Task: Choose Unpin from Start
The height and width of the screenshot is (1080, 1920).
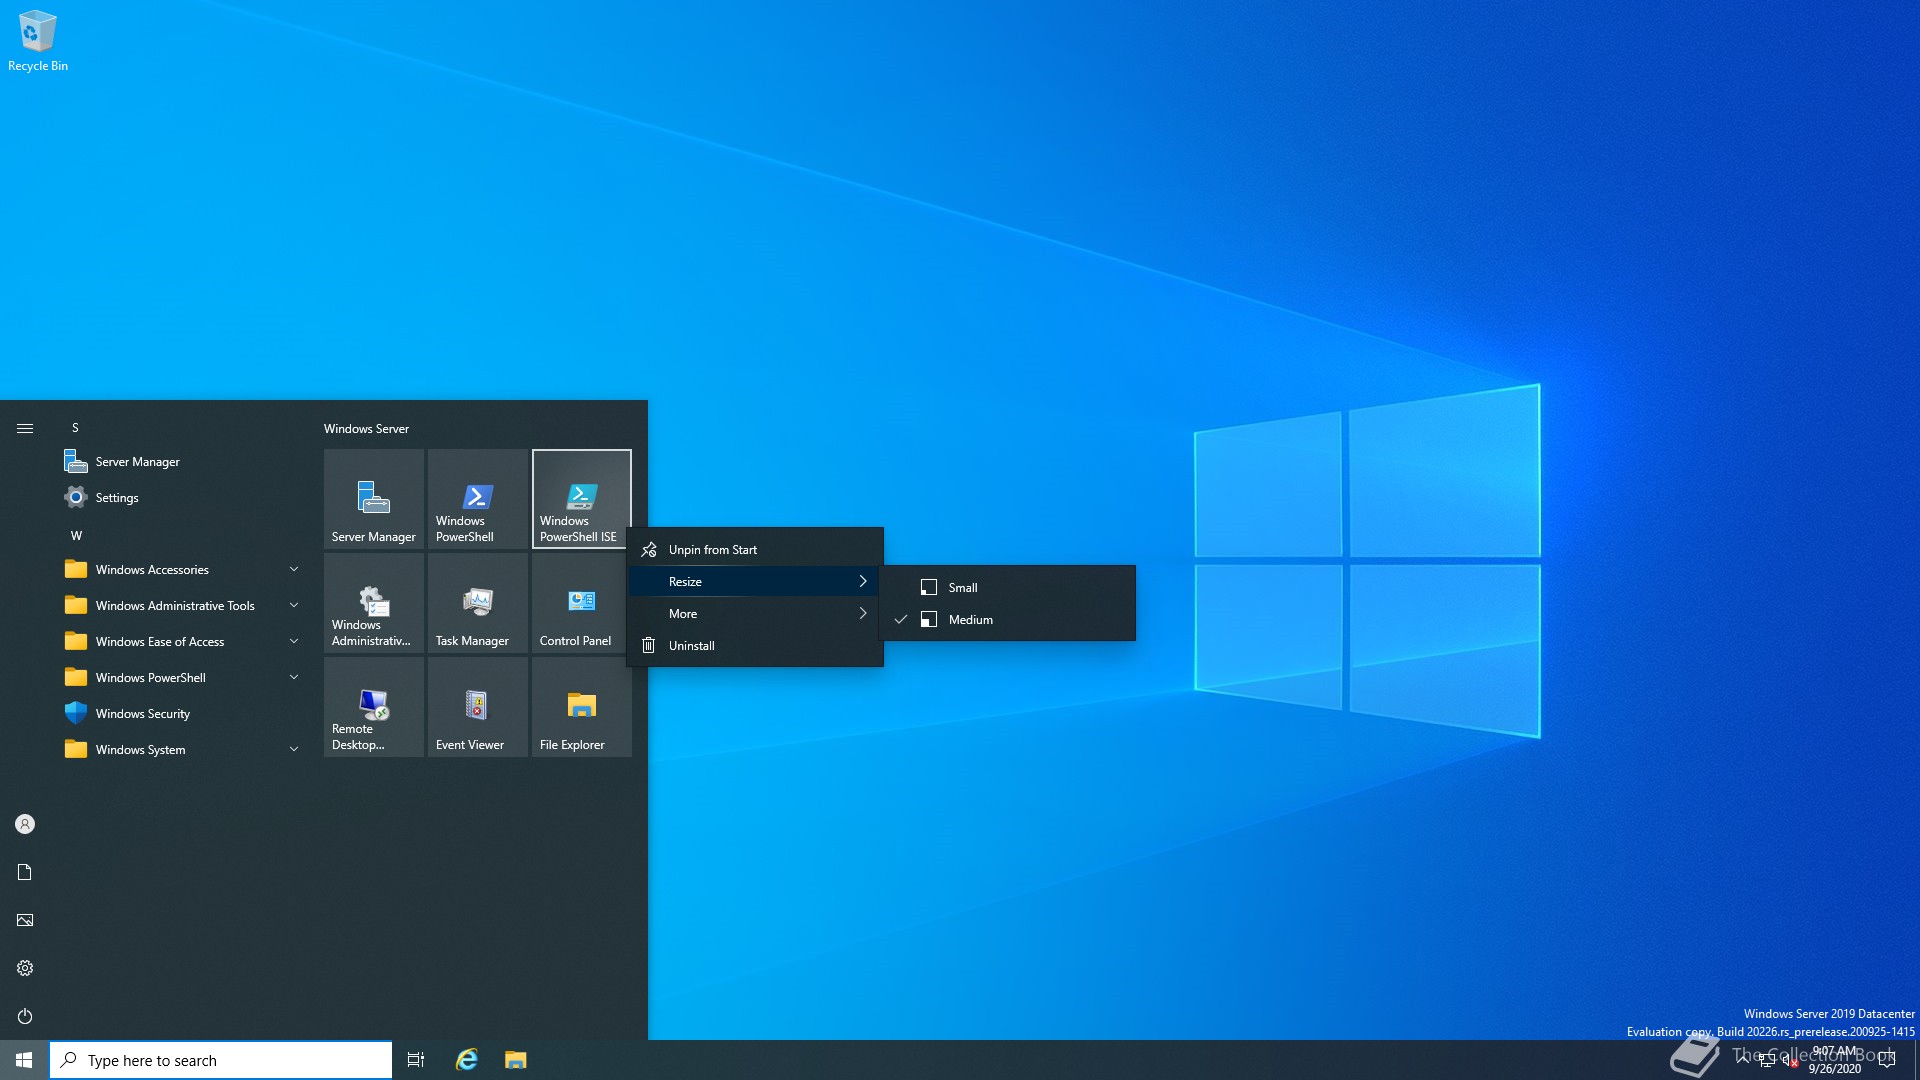Action: [755, 550]
